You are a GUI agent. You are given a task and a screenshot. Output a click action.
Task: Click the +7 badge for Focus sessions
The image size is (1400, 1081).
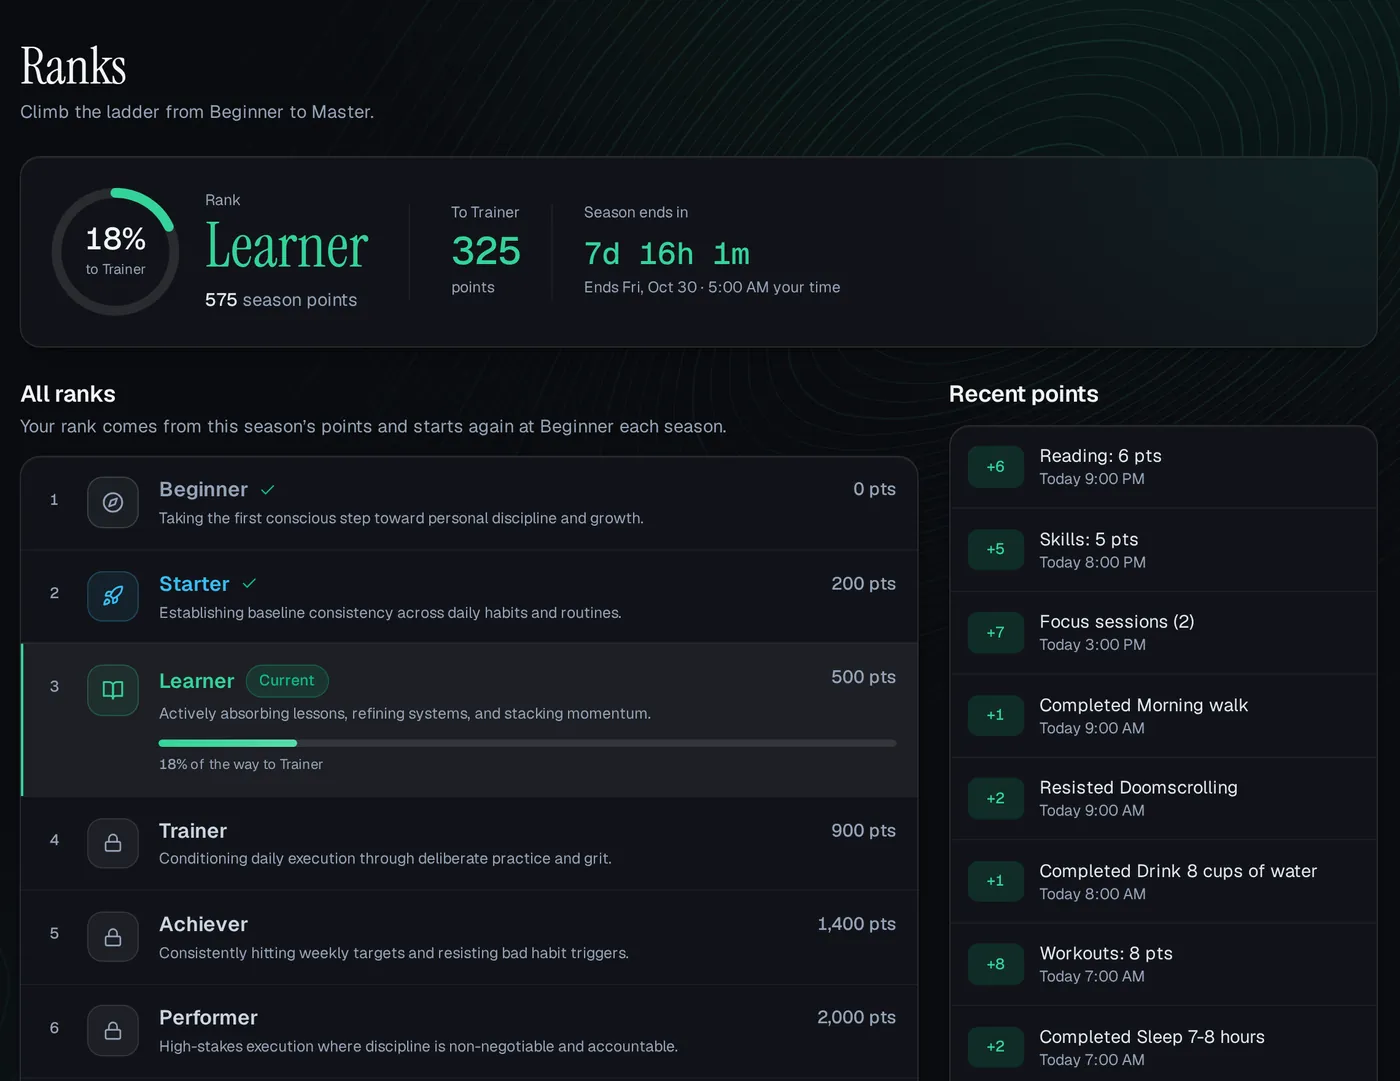(995, 633)
